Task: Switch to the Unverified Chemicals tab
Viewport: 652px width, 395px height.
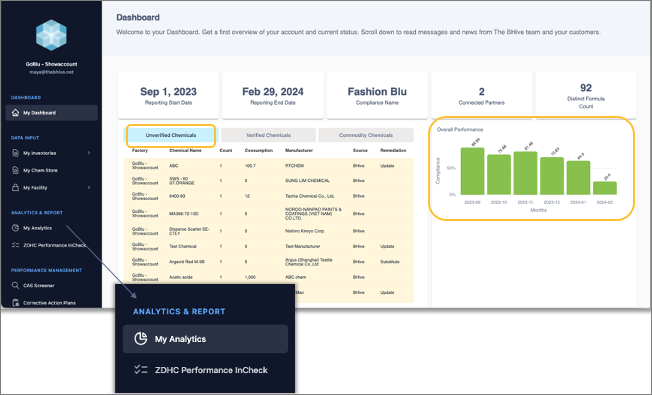Action: tap(171, 135)
